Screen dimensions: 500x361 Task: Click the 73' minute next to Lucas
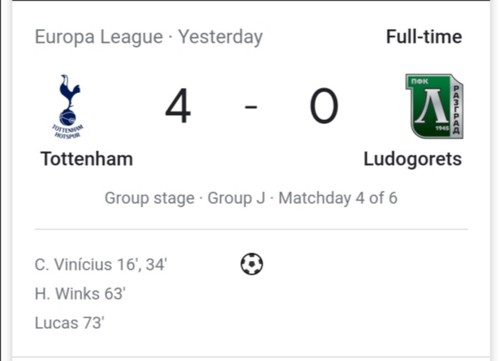pos(94,323)
